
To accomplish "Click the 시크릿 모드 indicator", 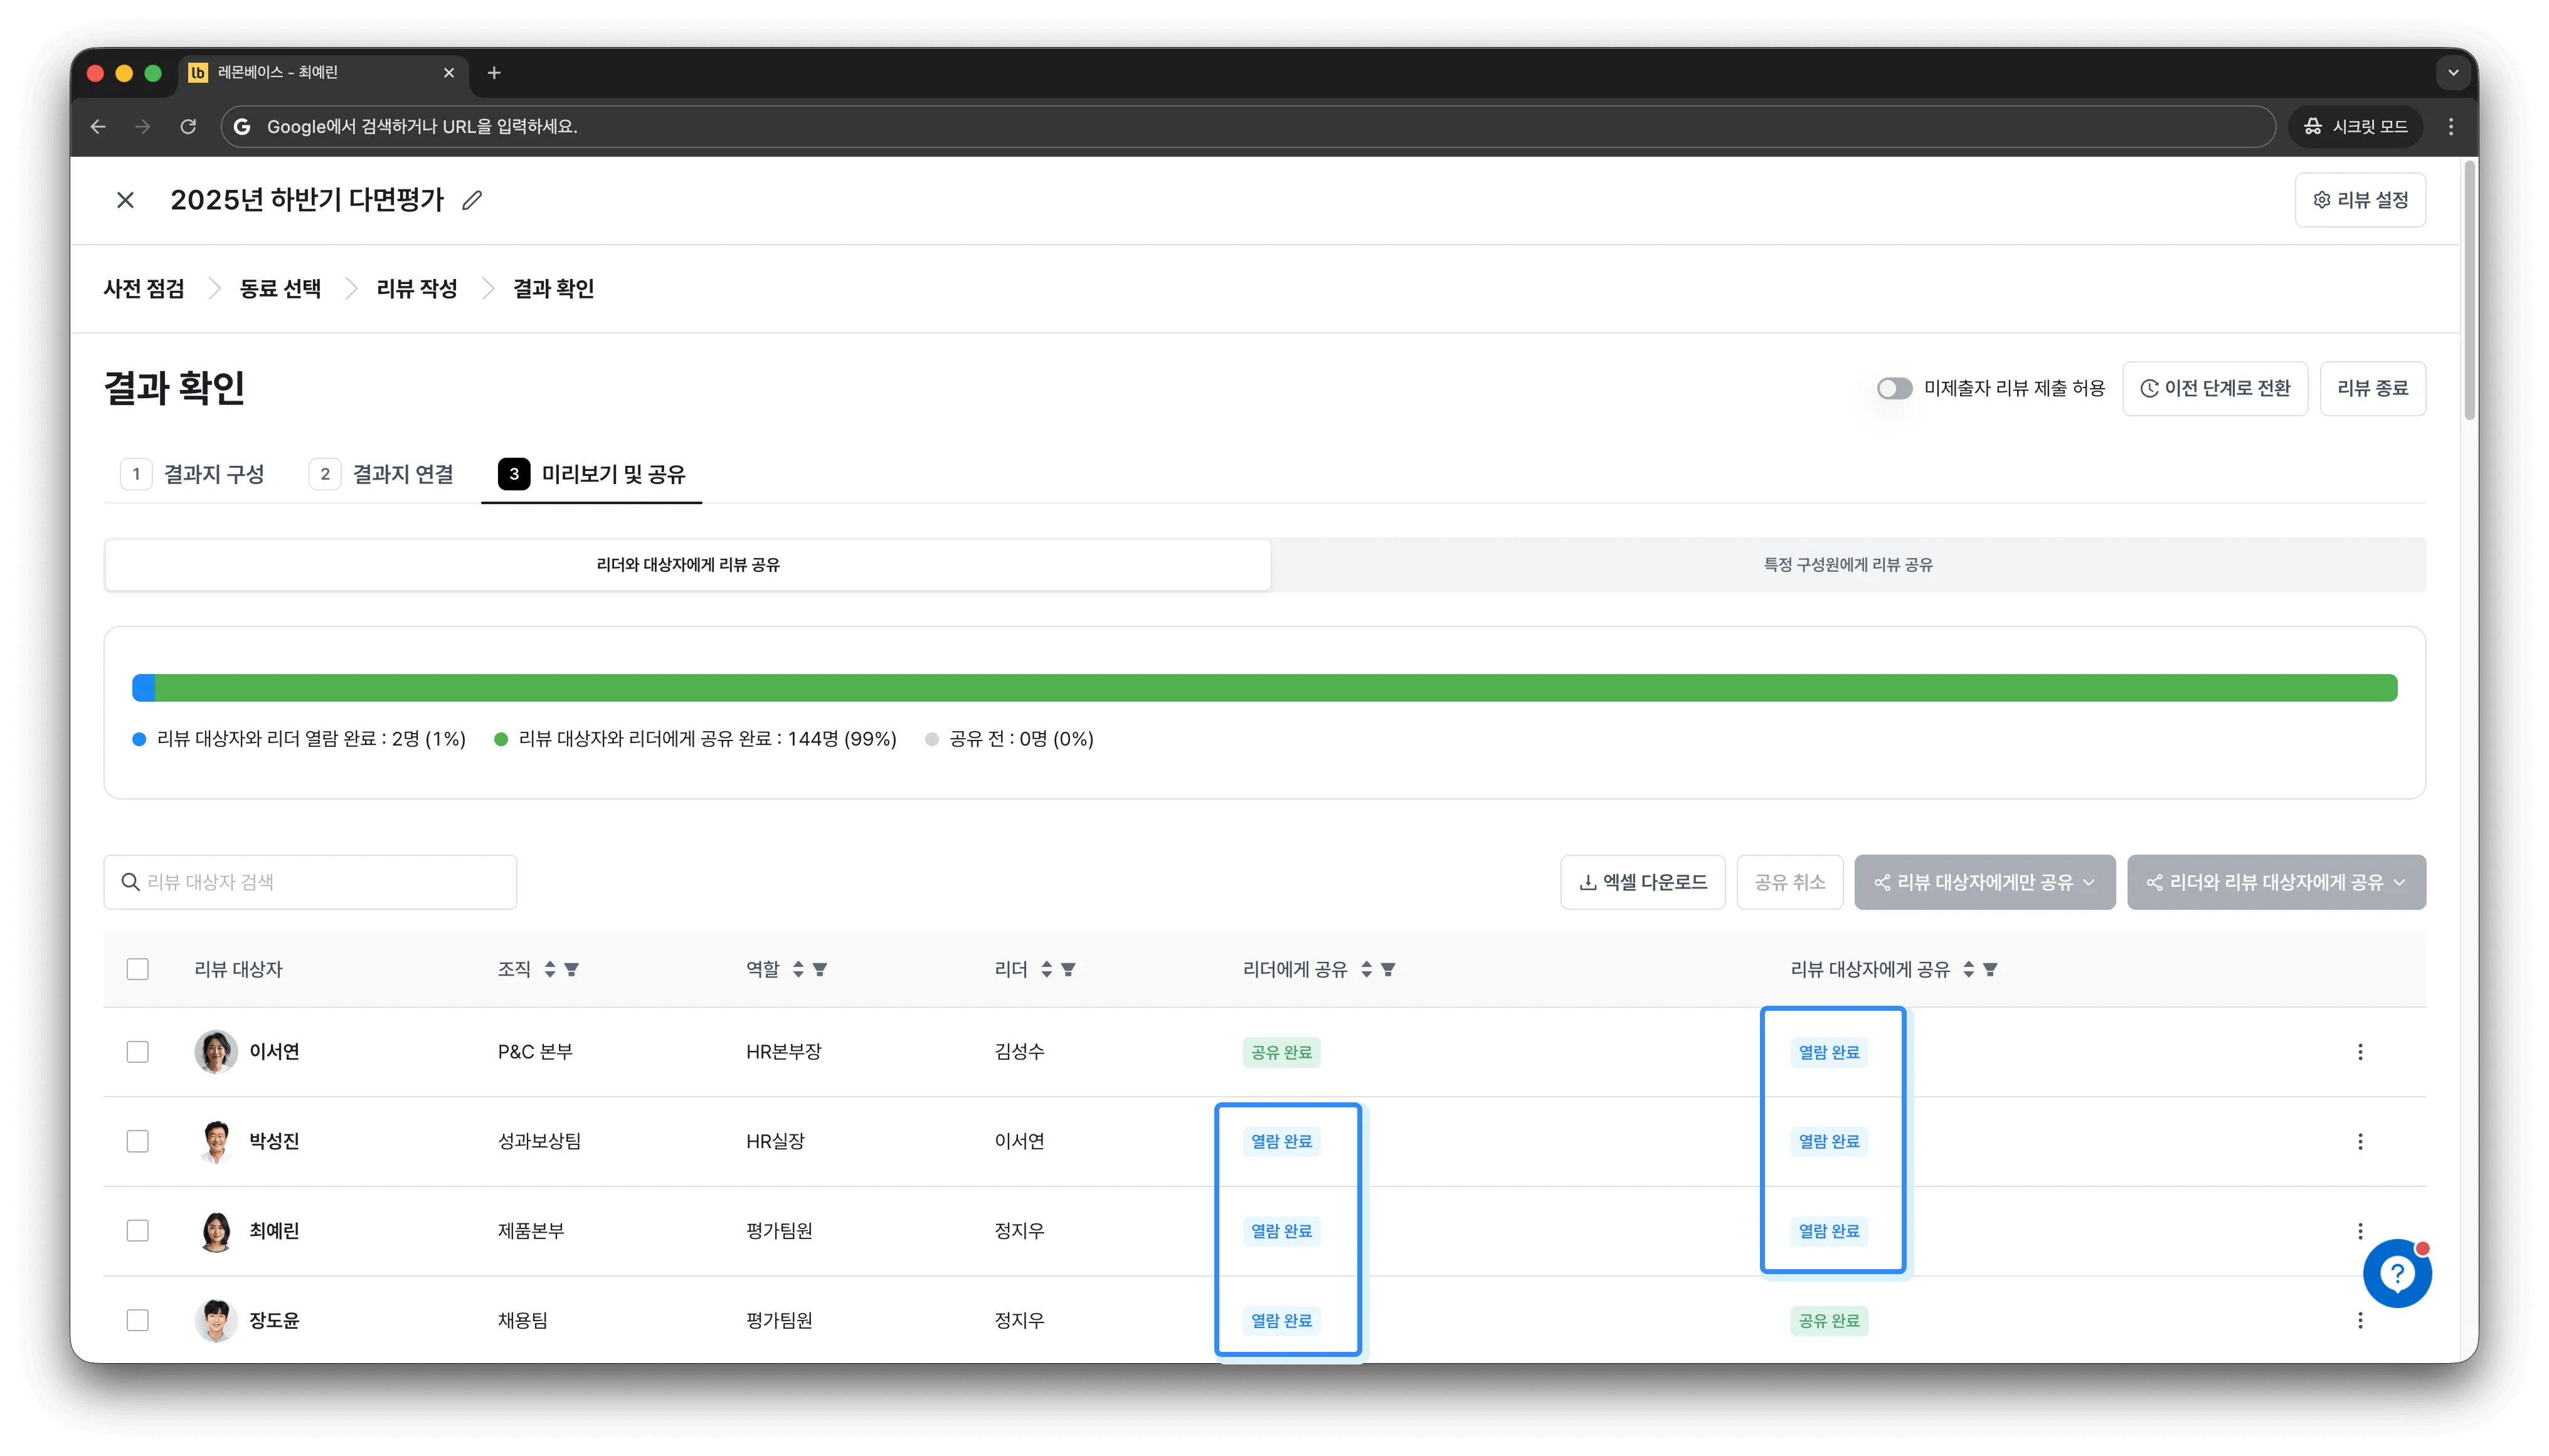I will [2355, 126].
